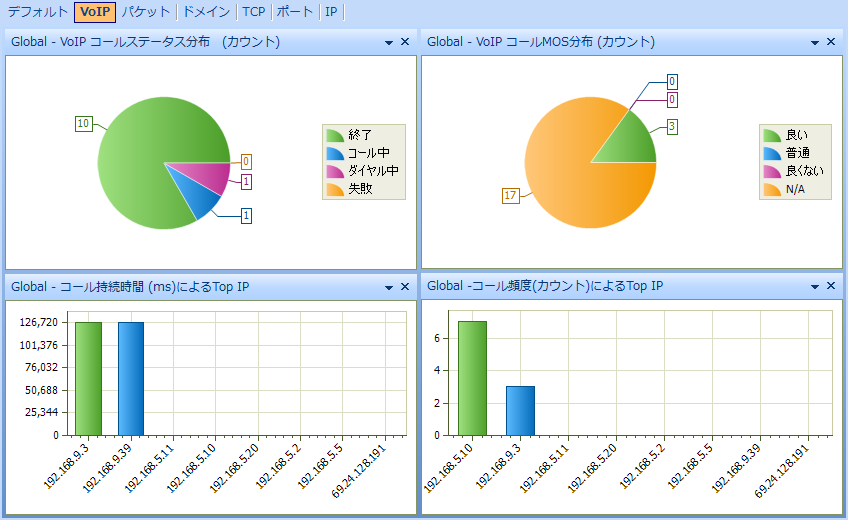This screenshot has height=520, width=848.
Task: Click the green 良い legend swatch
Action: pos(772,135)
